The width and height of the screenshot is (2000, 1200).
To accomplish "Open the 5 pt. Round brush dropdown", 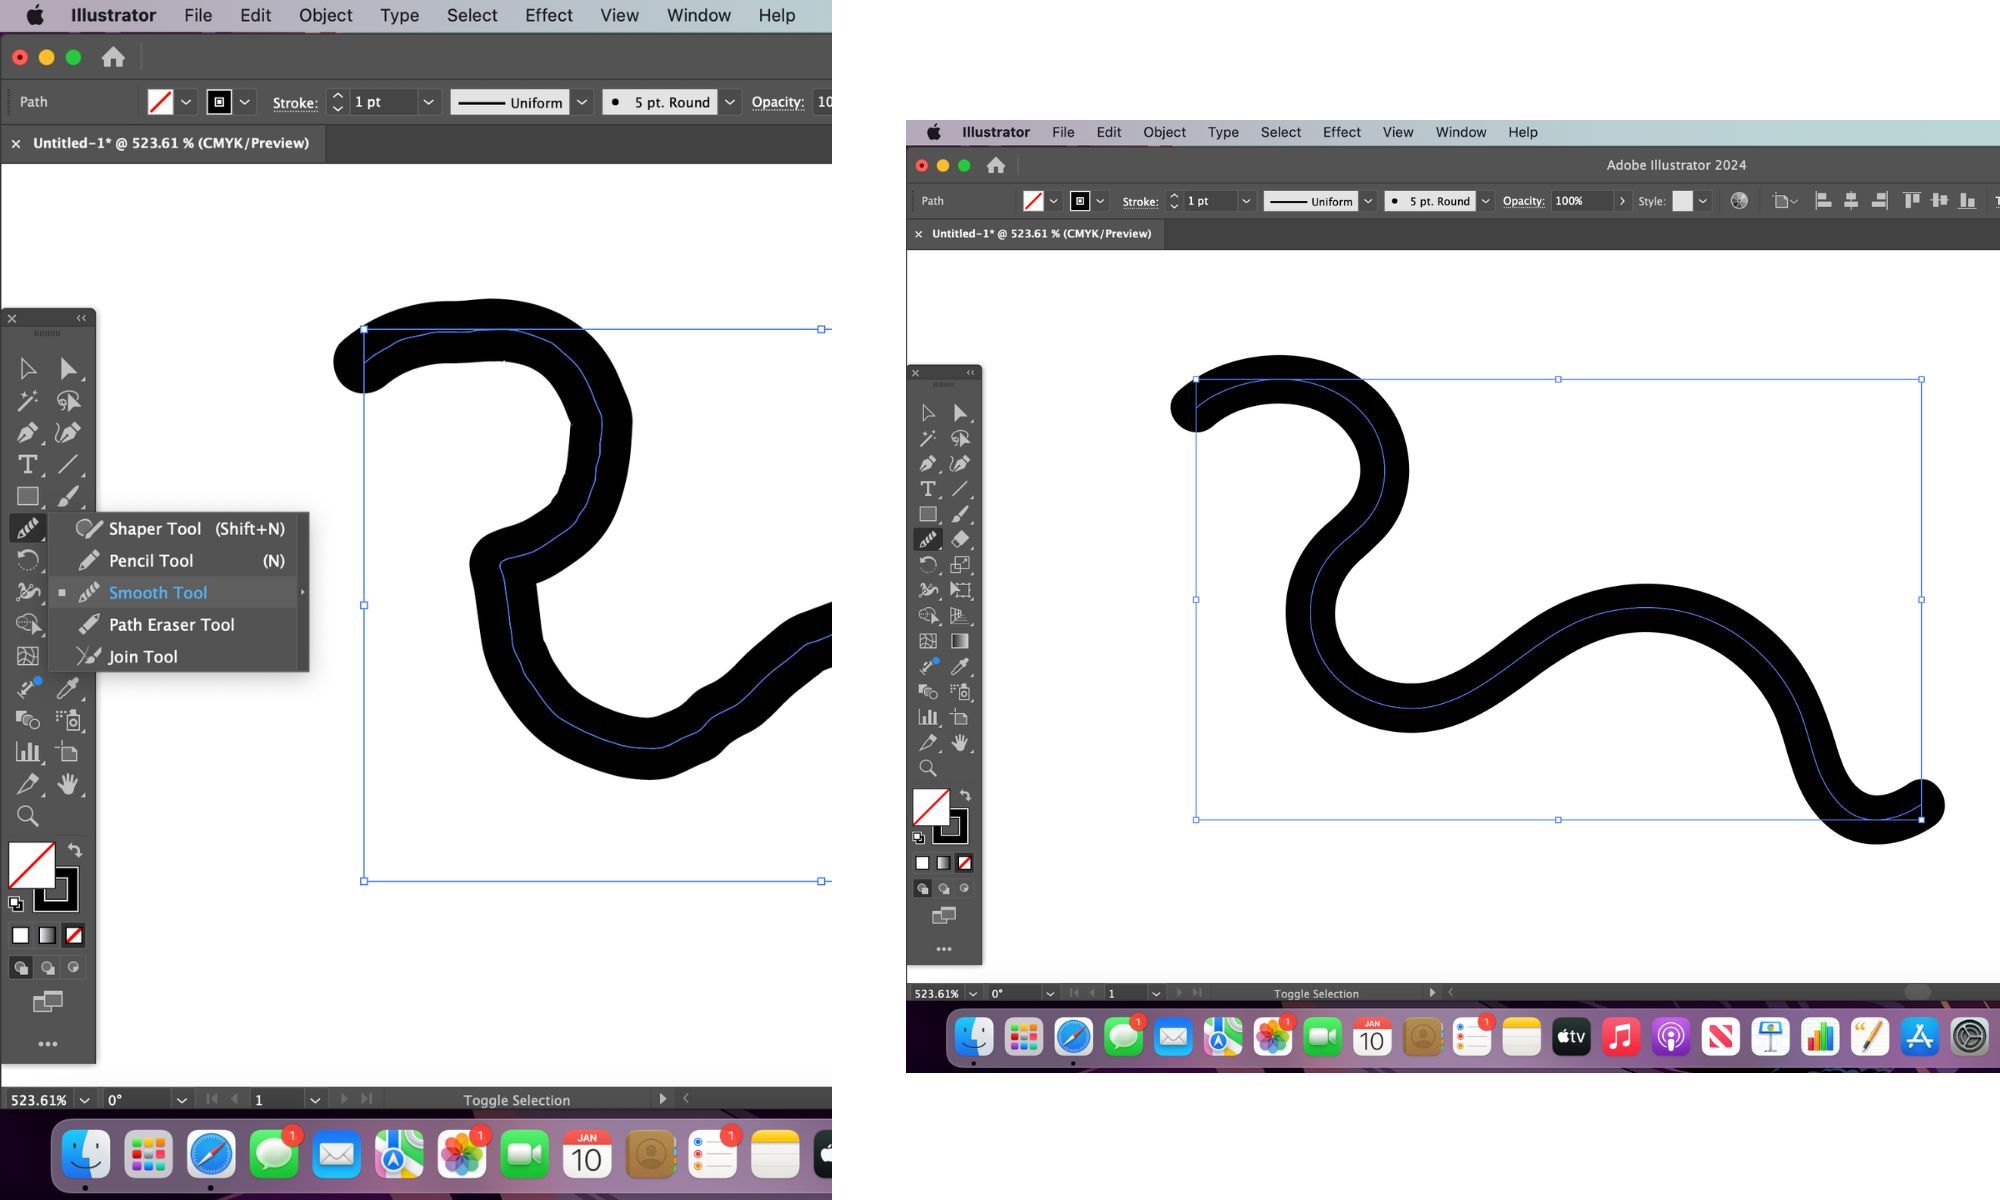I will pos(729,101).
